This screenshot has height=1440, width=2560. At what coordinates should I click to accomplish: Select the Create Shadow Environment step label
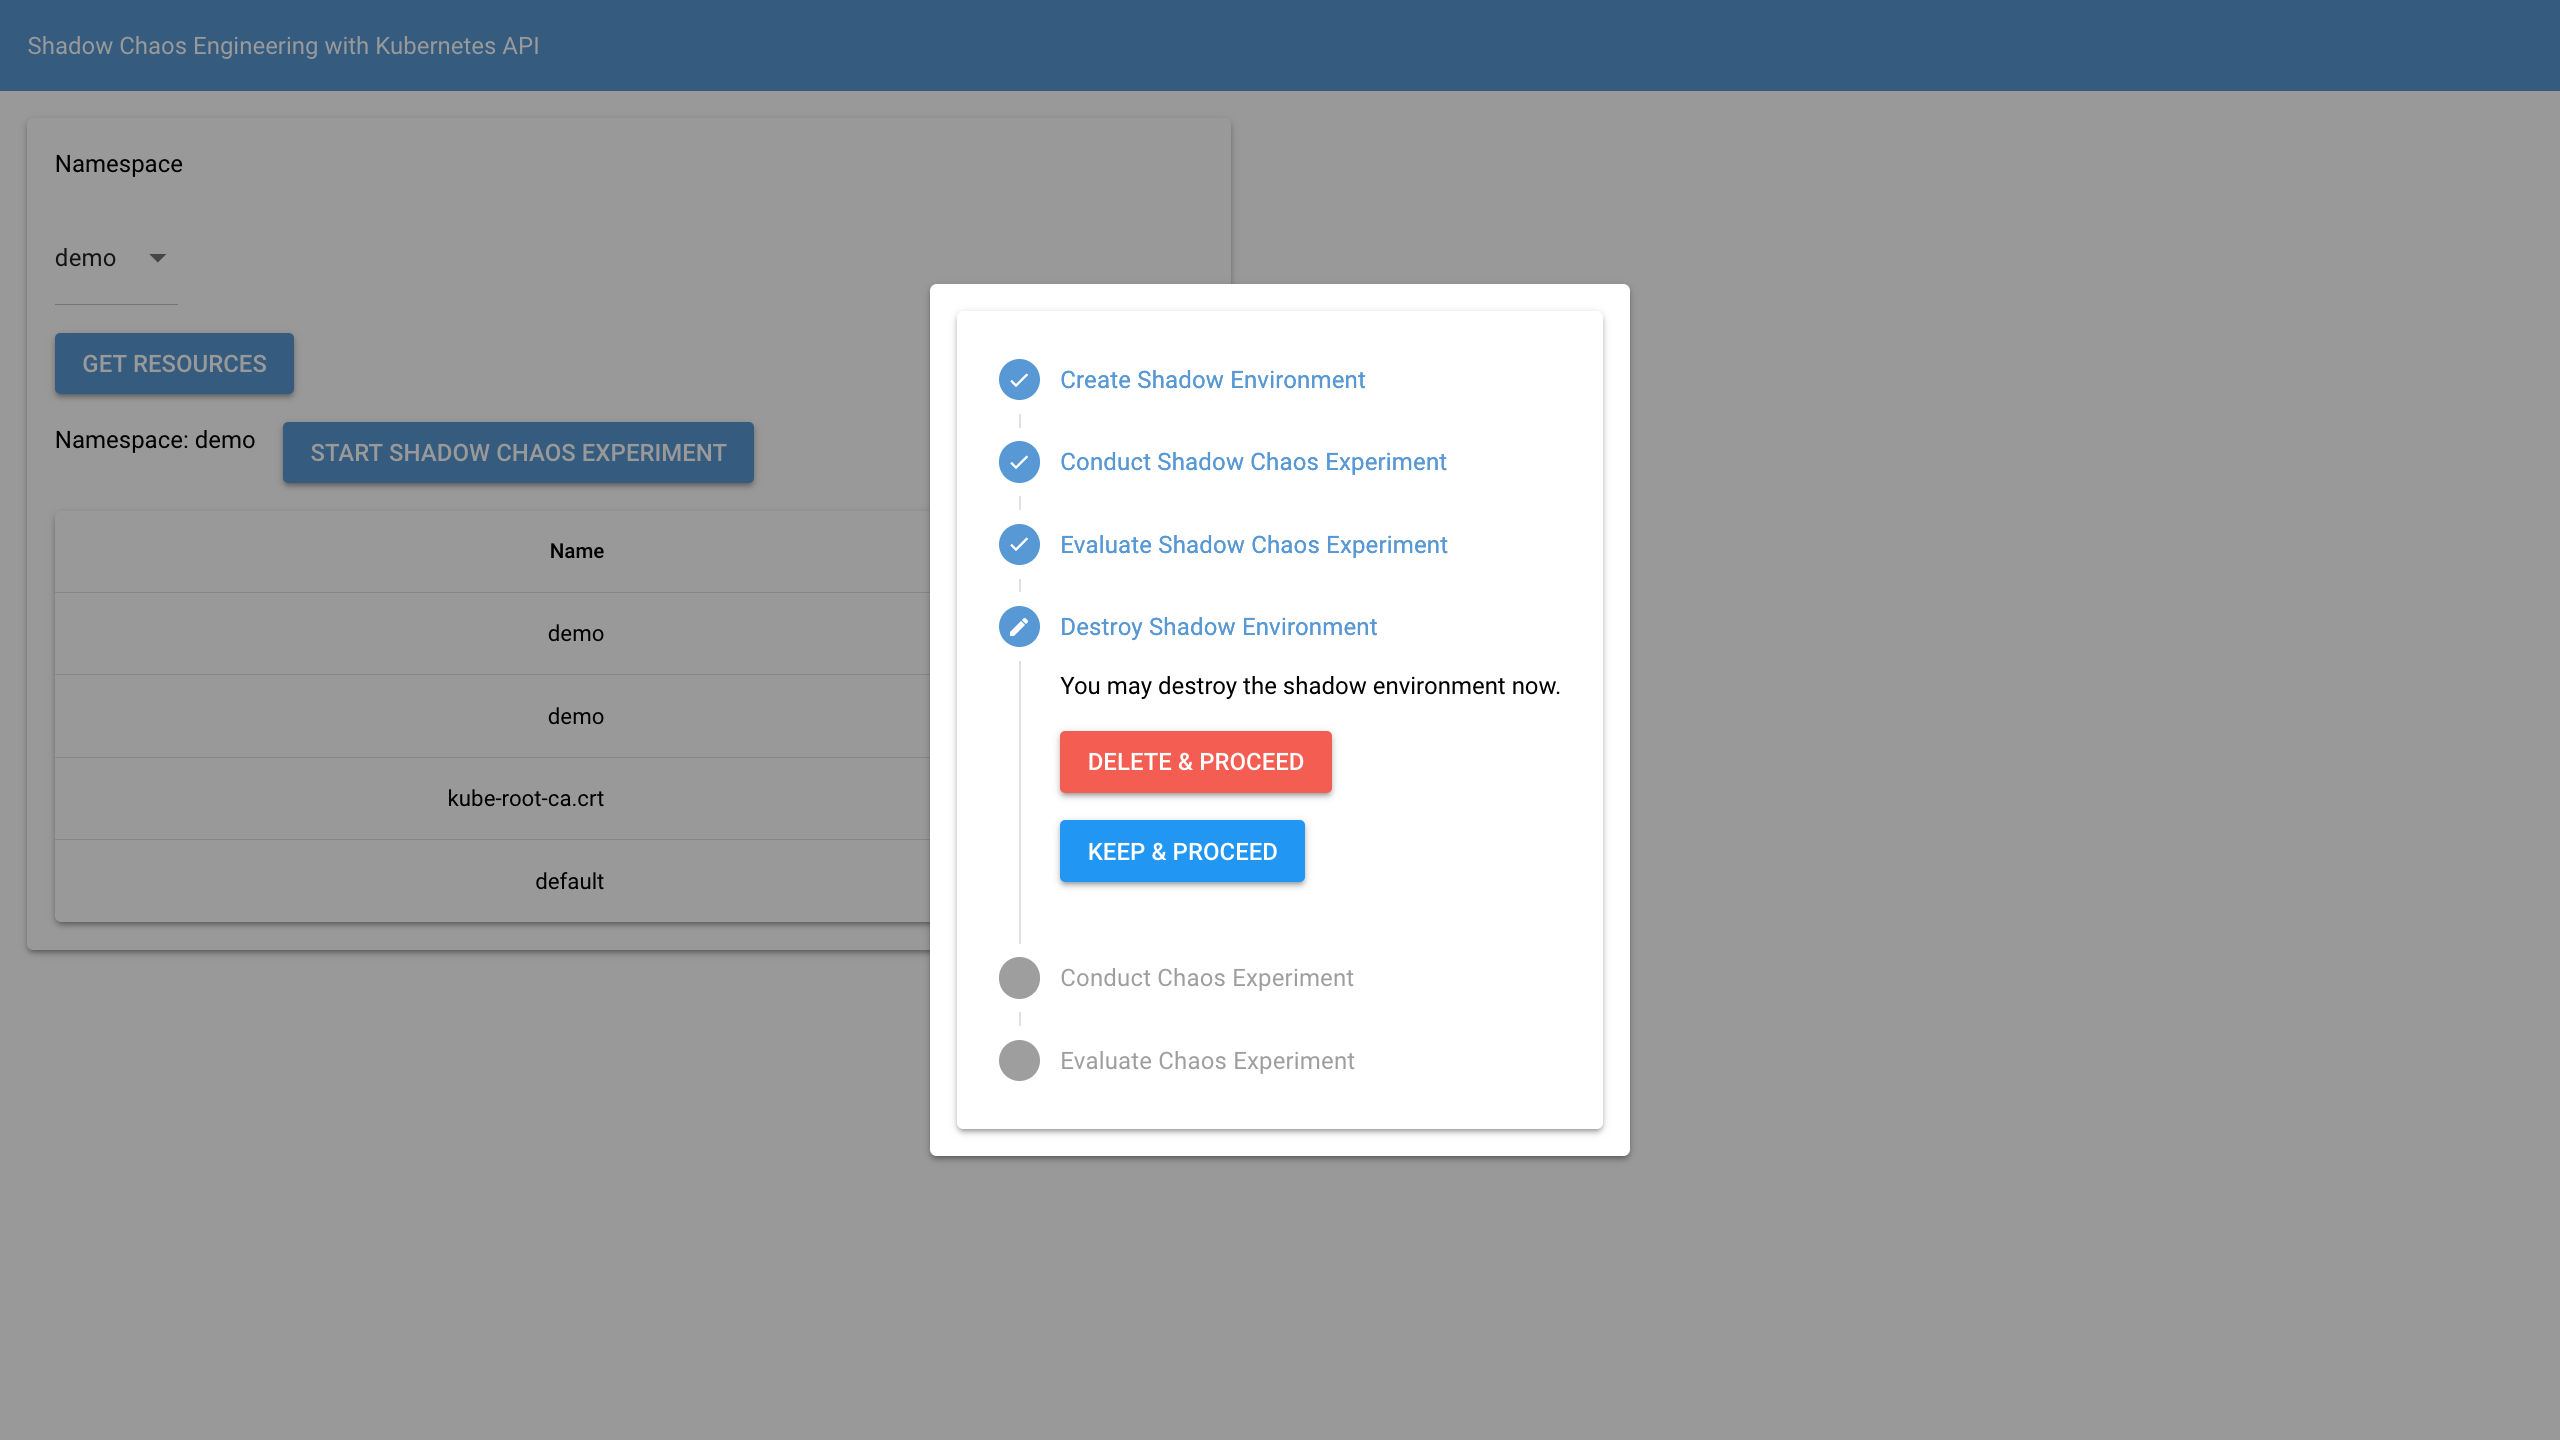pyautogui.click(x=1212, y=380)
